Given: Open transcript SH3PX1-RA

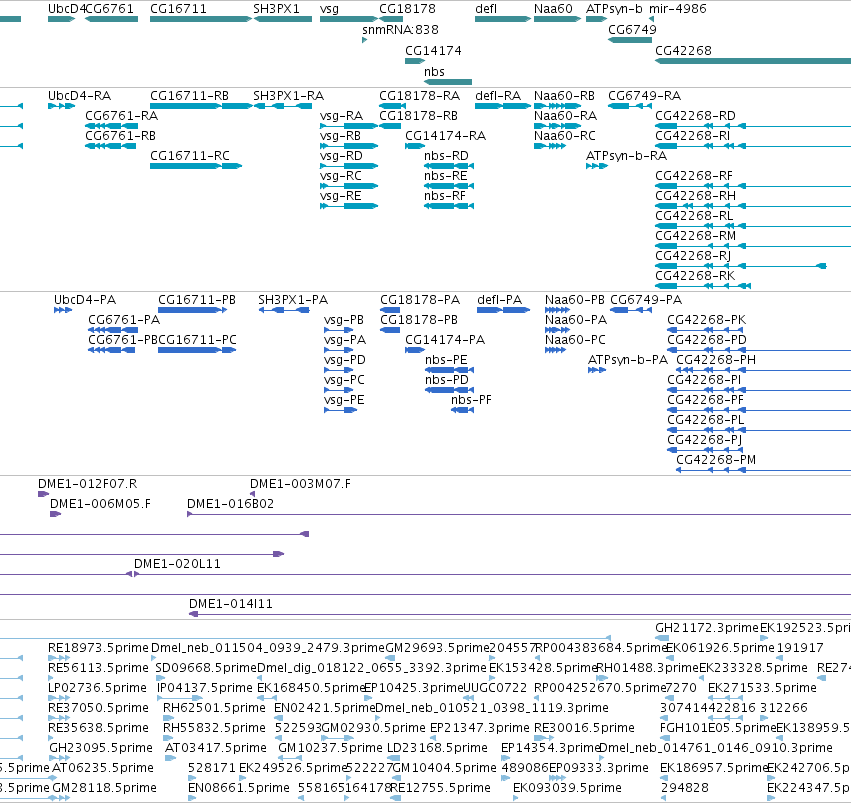Looking at the screenshot, I should tap(288, 95).
